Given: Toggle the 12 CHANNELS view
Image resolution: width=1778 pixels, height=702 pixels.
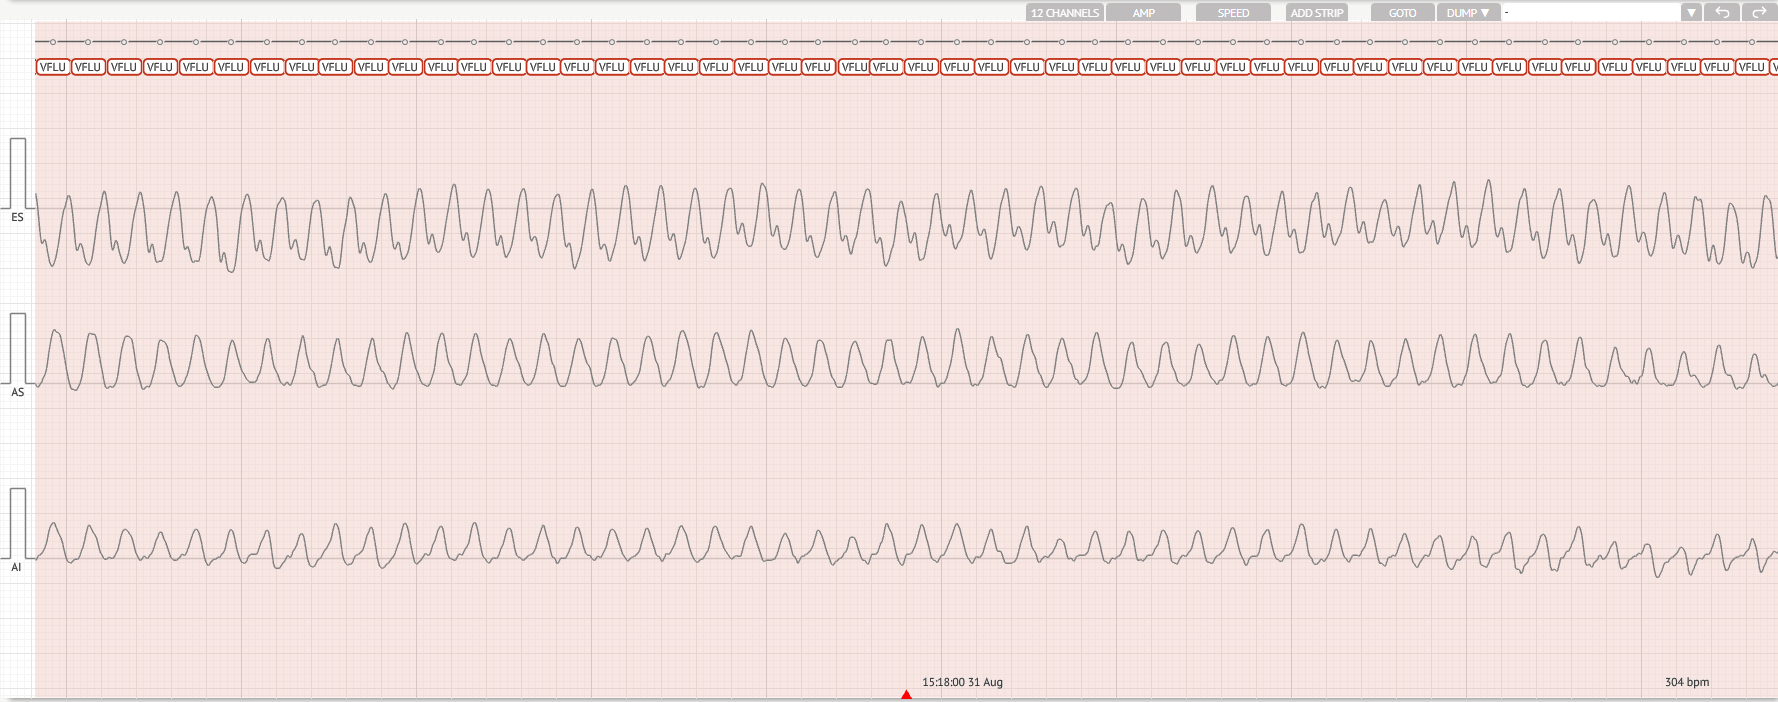Looking at the screenshot, I should point(1064,13).
